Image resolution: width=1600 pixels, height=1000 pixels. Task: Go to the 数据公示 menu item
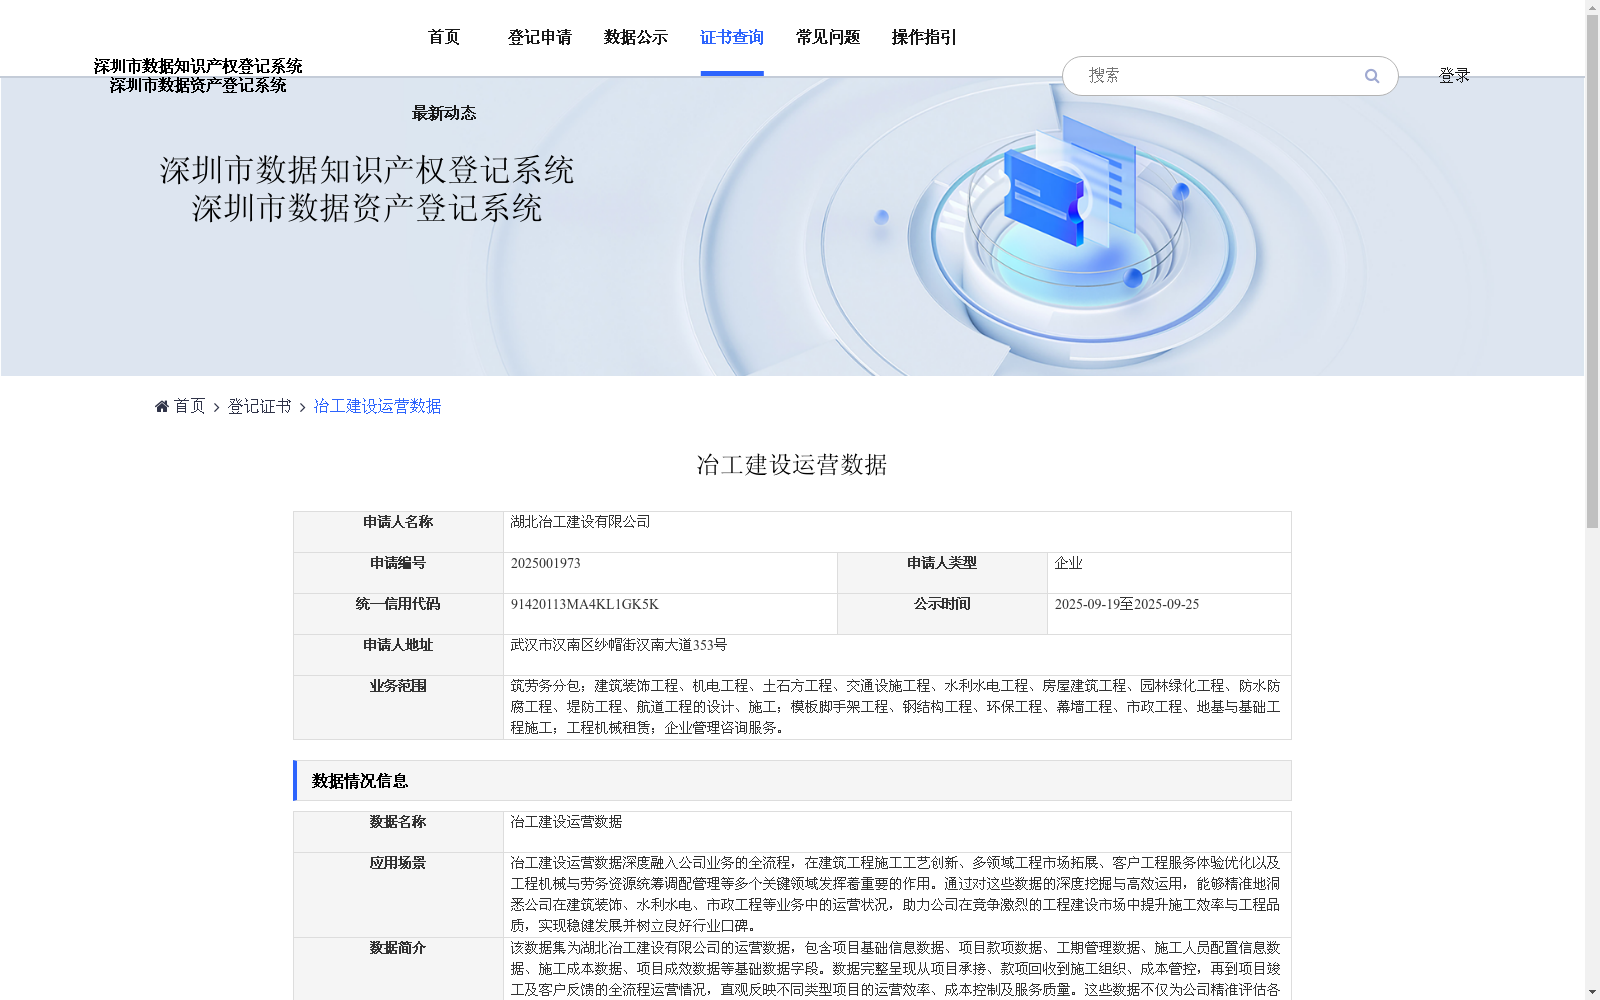point(636,37)
